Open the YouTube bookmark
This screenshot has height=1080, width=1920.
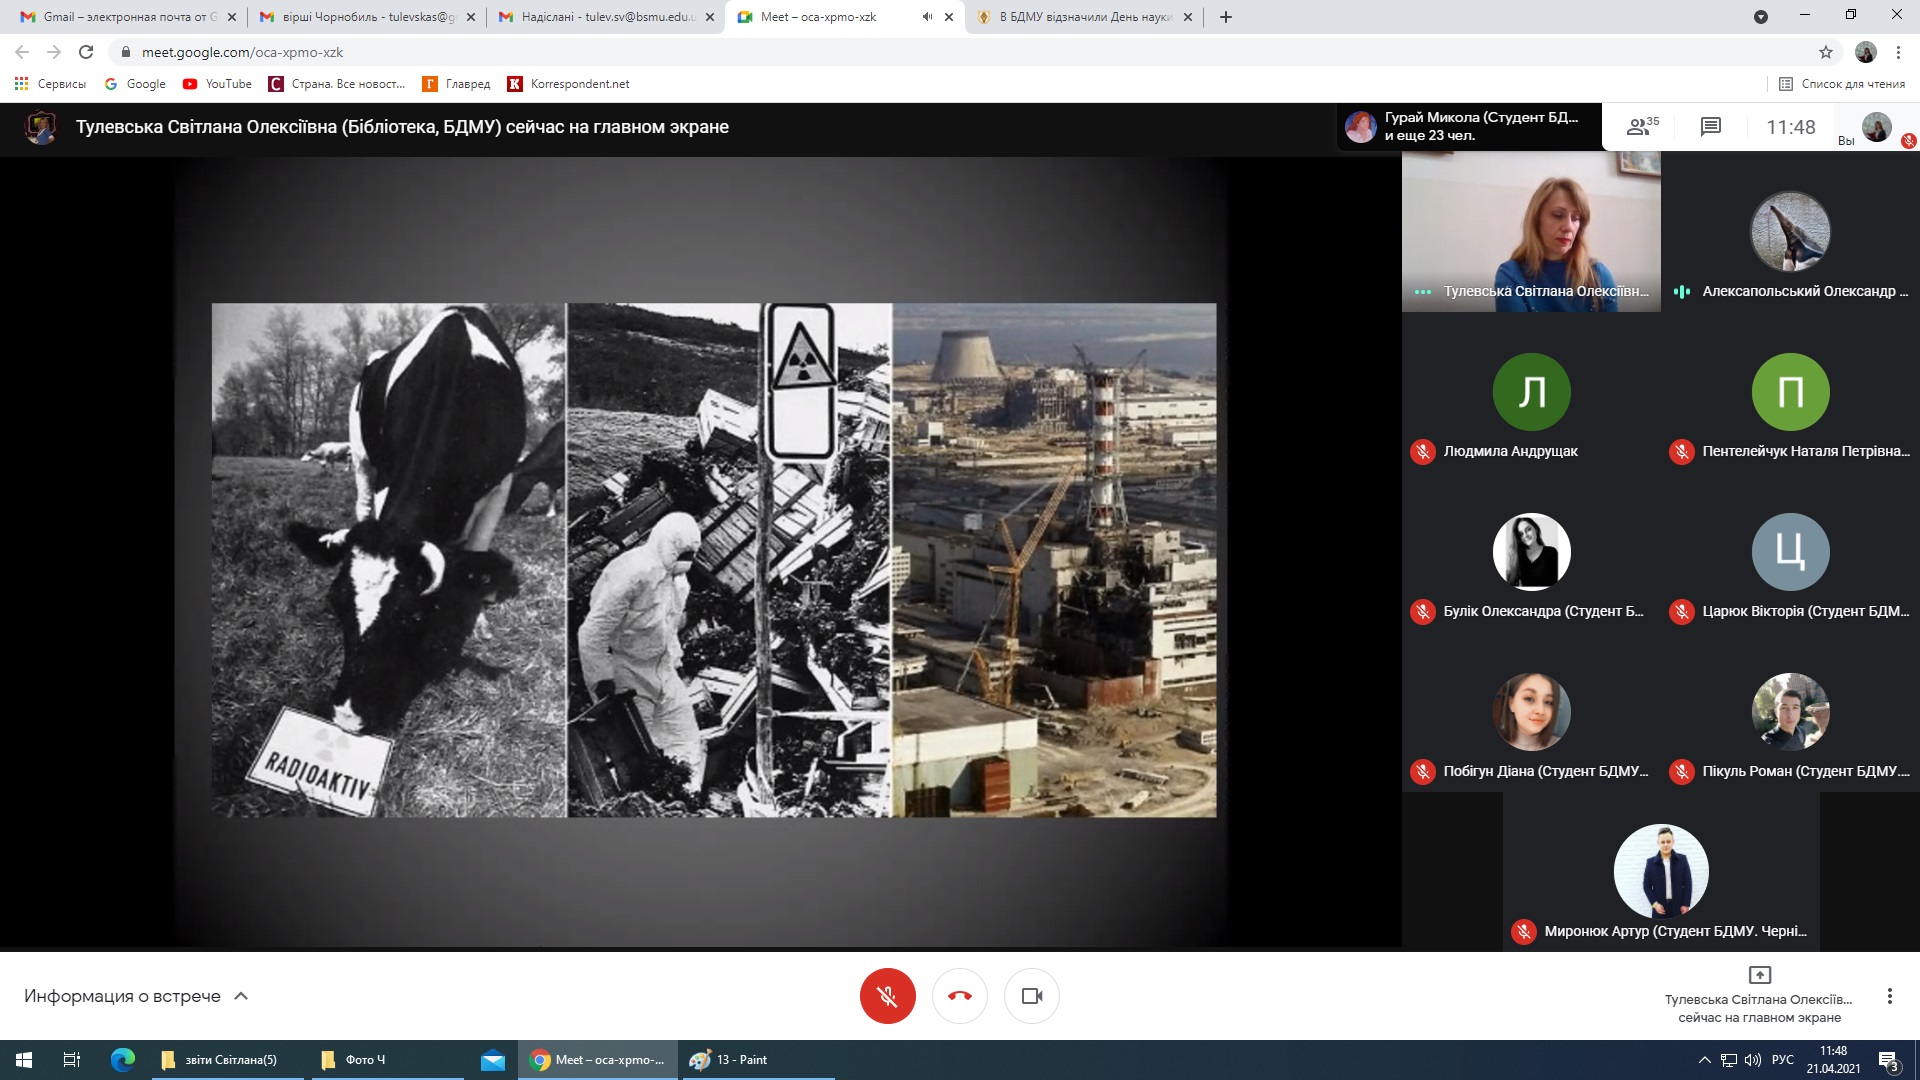click(217, 84)
